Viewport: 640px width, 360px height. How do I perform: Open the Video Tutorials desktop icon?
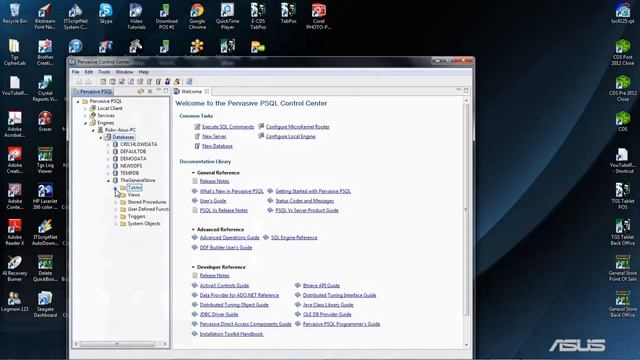pos(136,16)
